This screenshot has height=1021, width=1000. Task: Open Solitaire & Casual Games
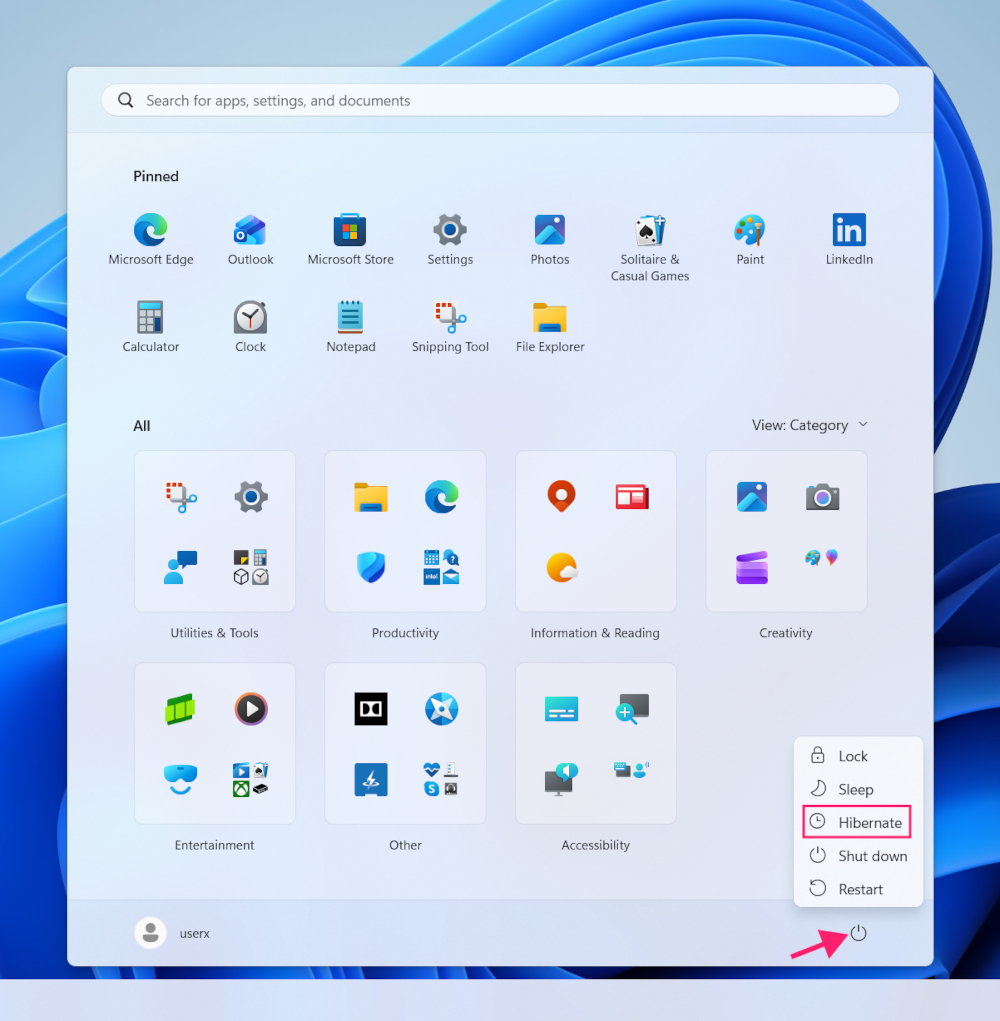click(650, 247)
